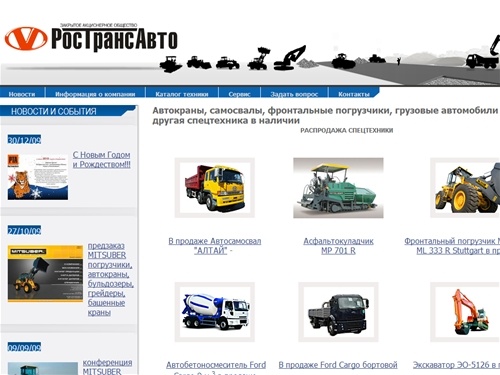
Task: Click the 27/10/09 news date
Action: [24, 231]
